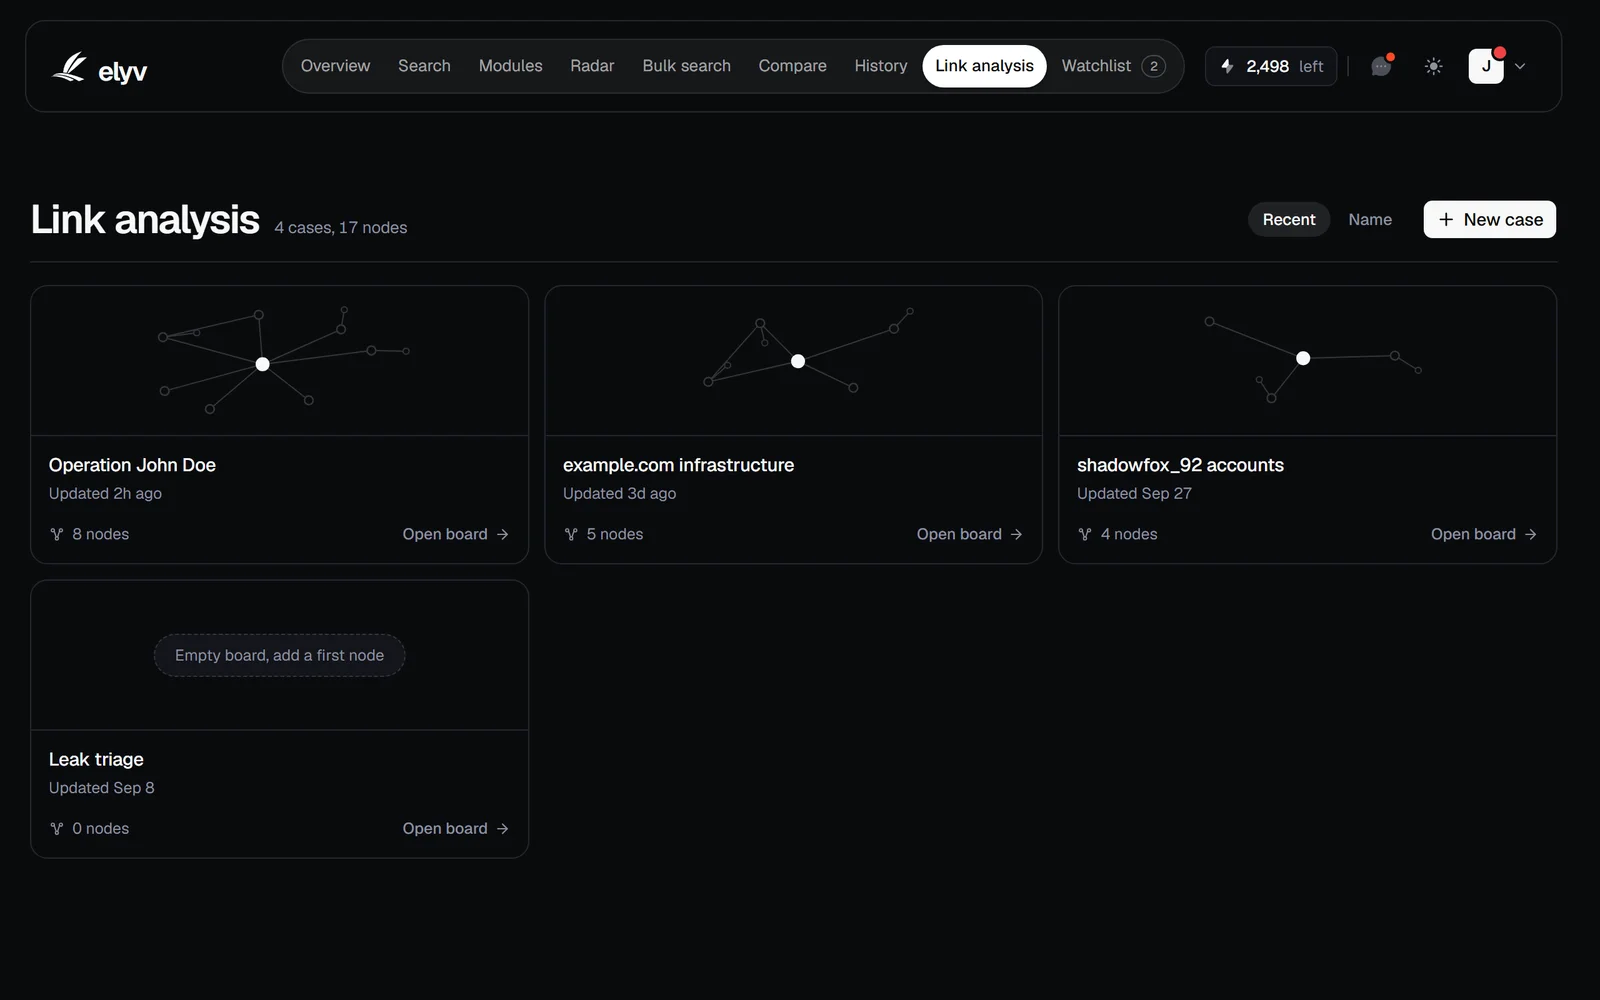Click the '4 cases, 17 nodes' summary text
Viewport: 1600px width, 1000px height.
341,228
